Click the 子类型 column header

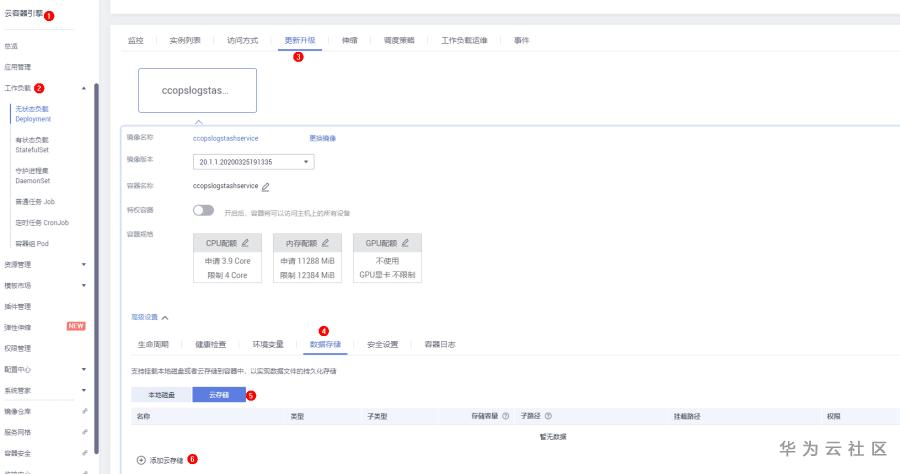(377, 416)
